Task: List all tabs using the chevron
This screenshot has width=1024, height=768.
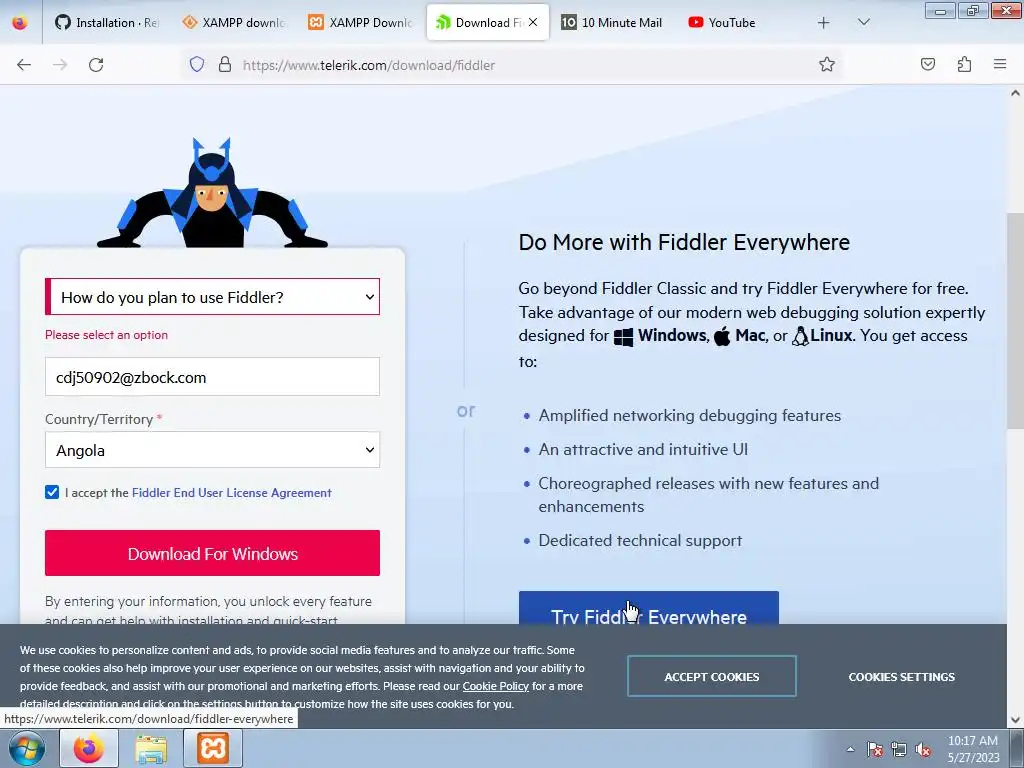Action: pos(863,23)
